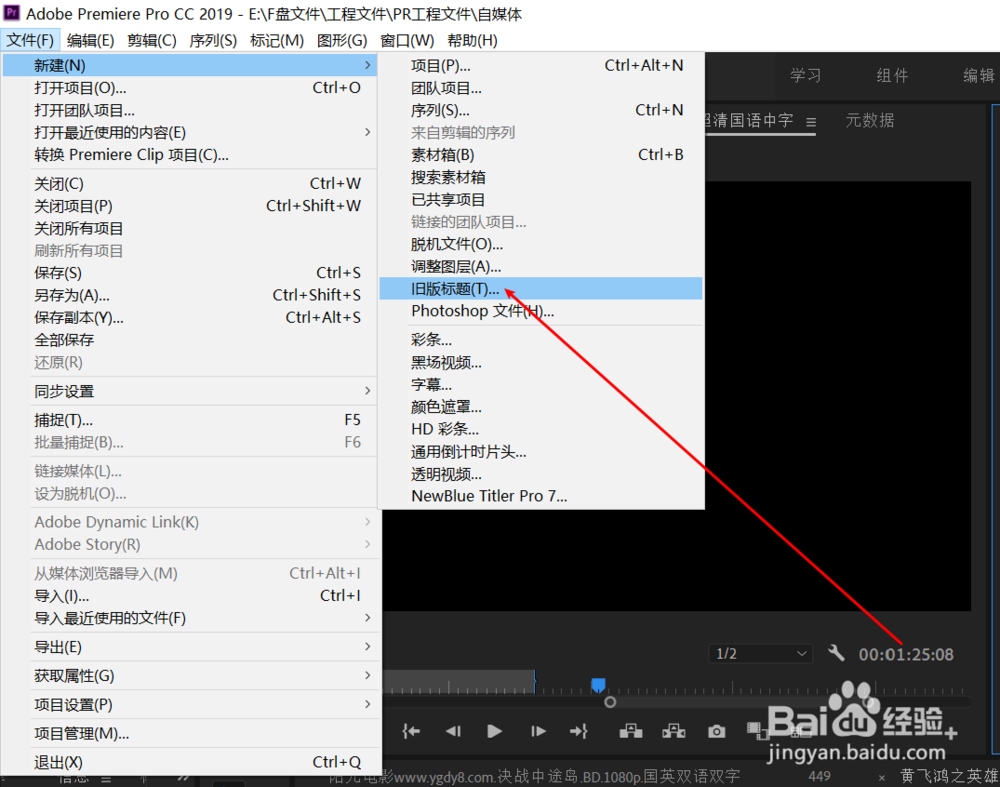
Task: Choose 项目管理(M)... menu item
Action: [x=190, y=733]
